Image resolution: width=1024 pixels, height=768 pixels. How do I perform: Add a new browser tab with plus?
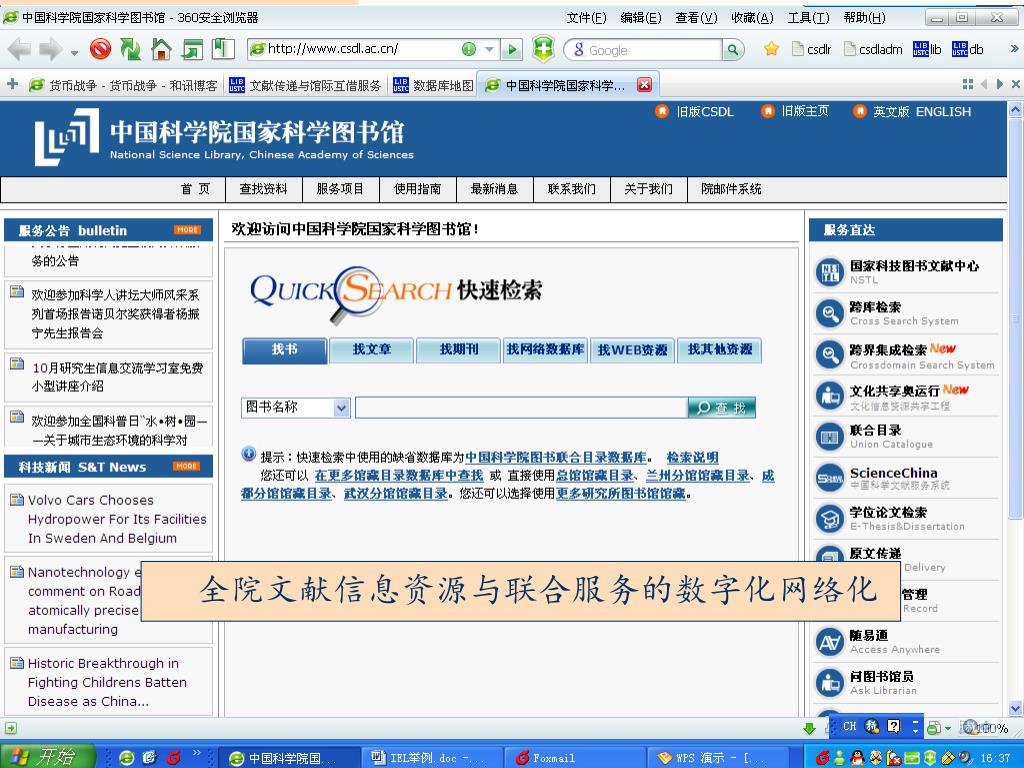pyautogui.click(x=12, y=84)
